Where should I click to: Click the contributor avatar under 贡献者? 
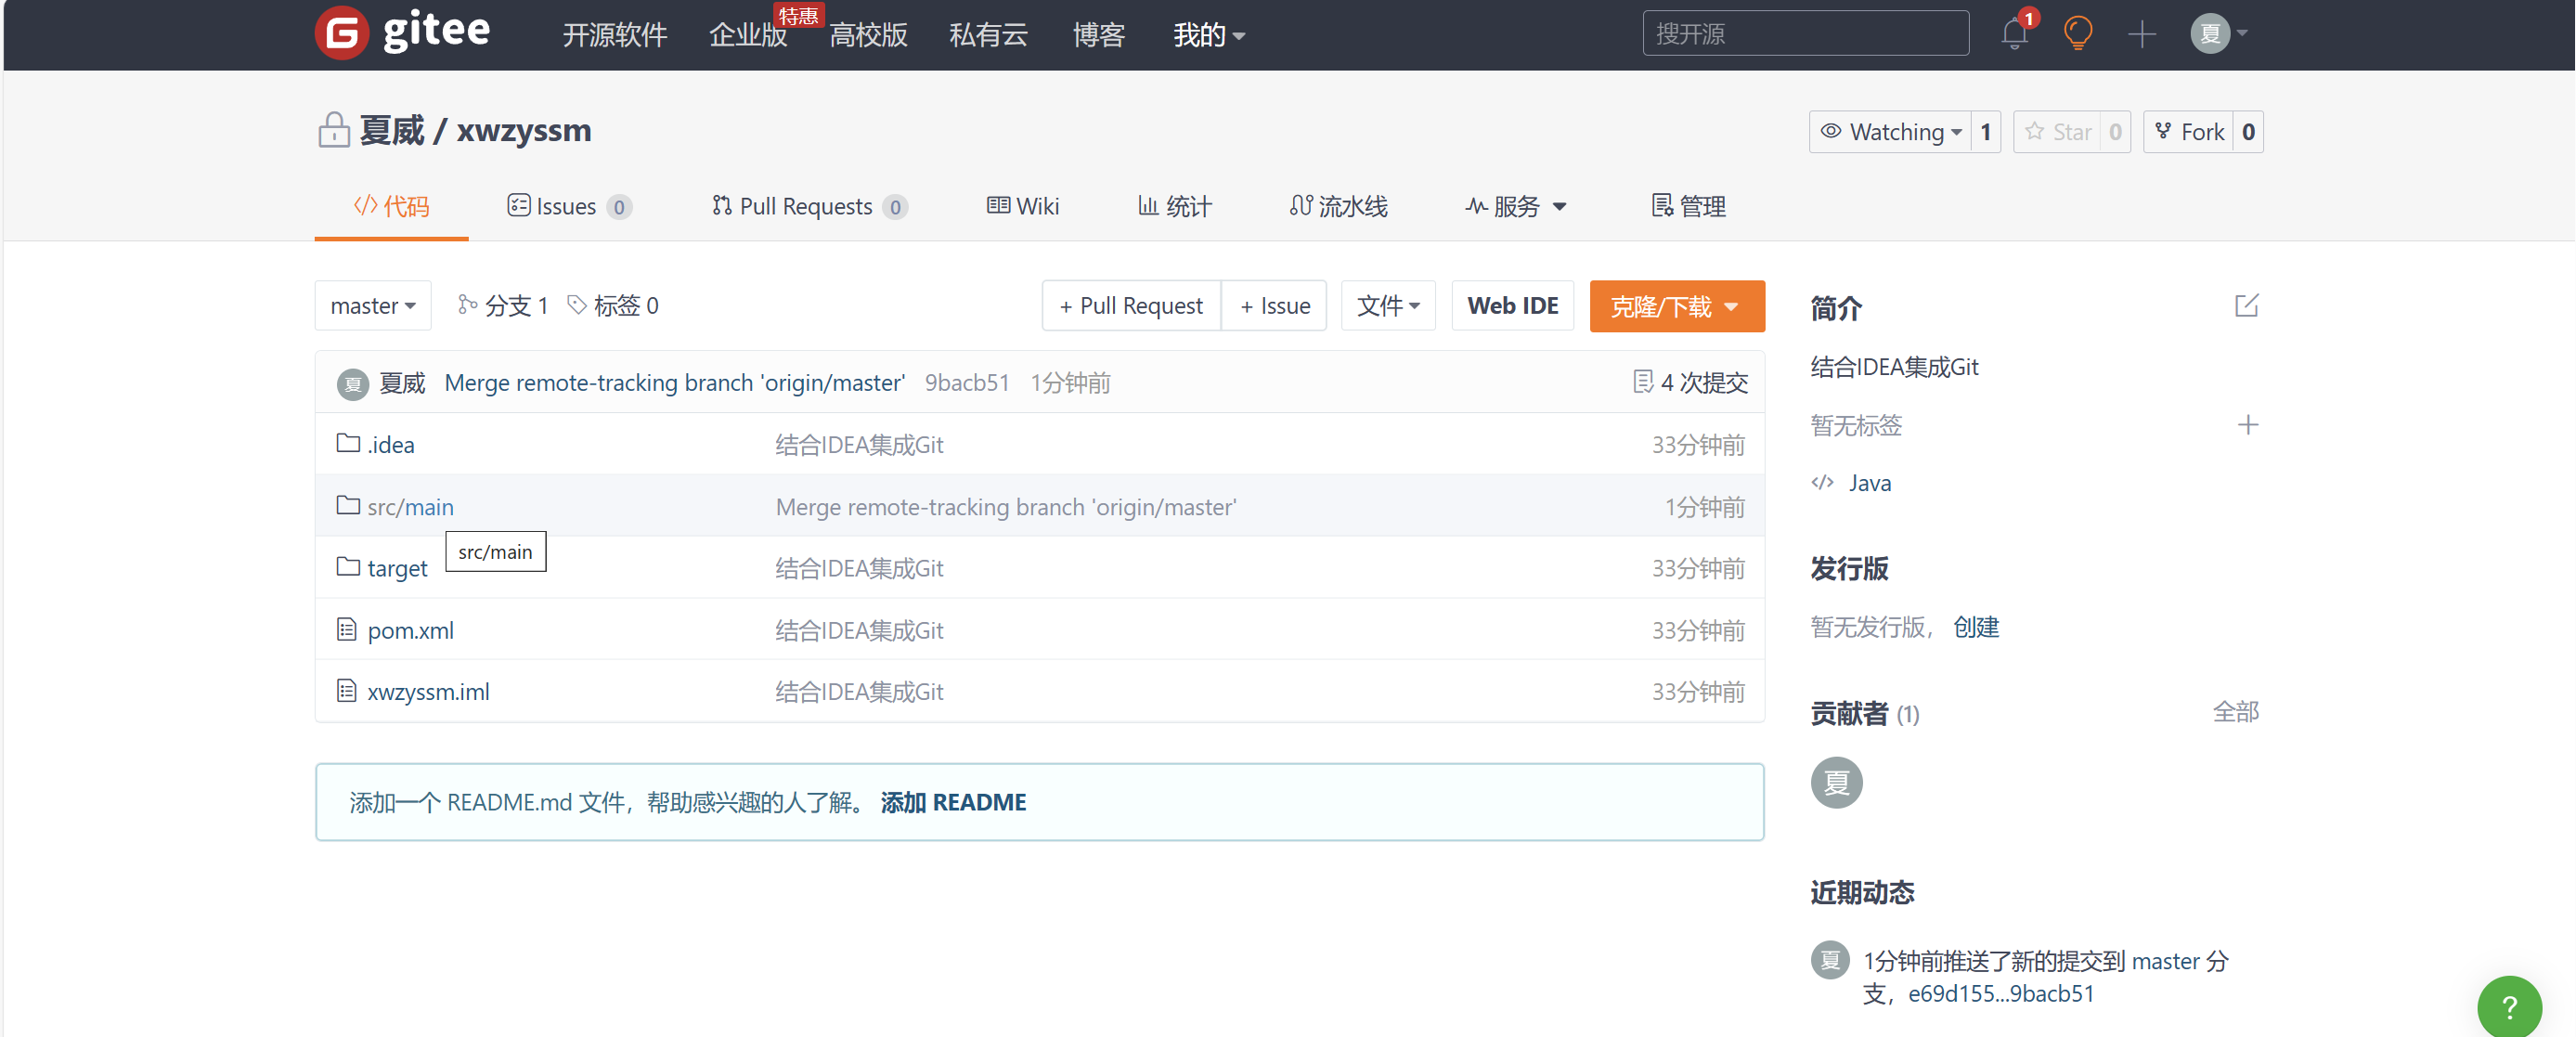(1836, 782)
